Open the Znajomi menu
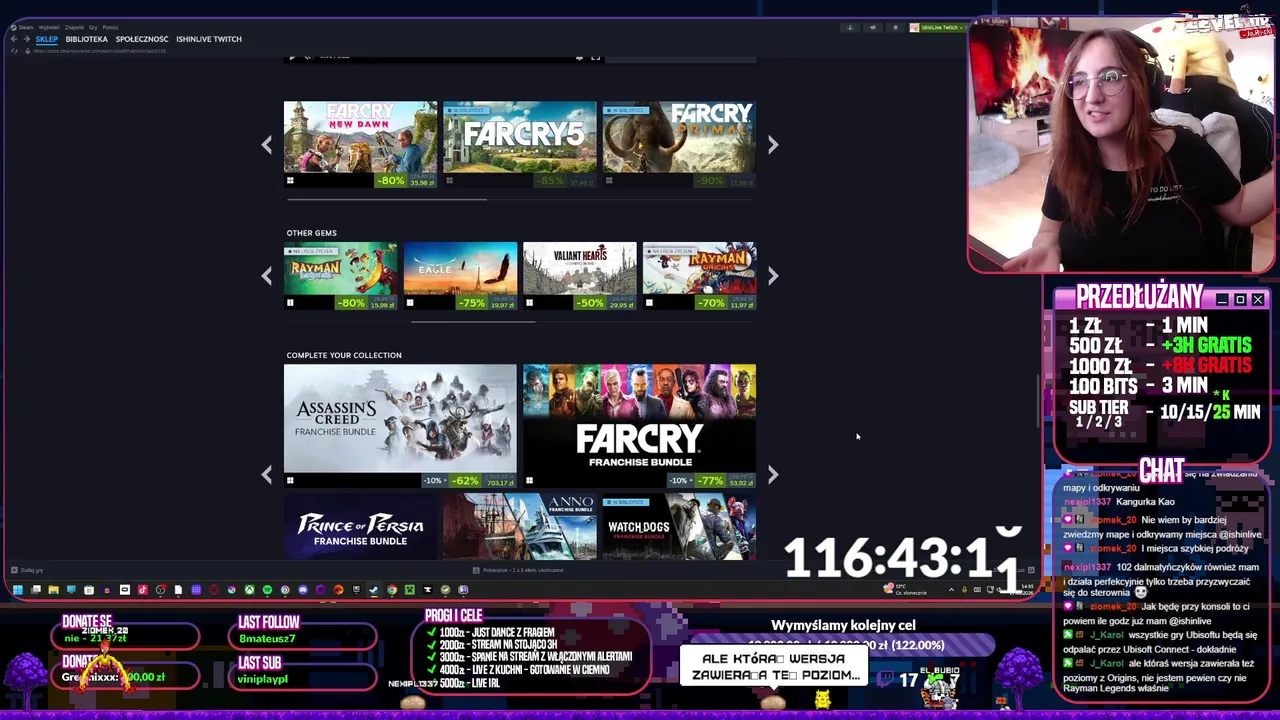The image size is (1280, 720). point(74,27)
